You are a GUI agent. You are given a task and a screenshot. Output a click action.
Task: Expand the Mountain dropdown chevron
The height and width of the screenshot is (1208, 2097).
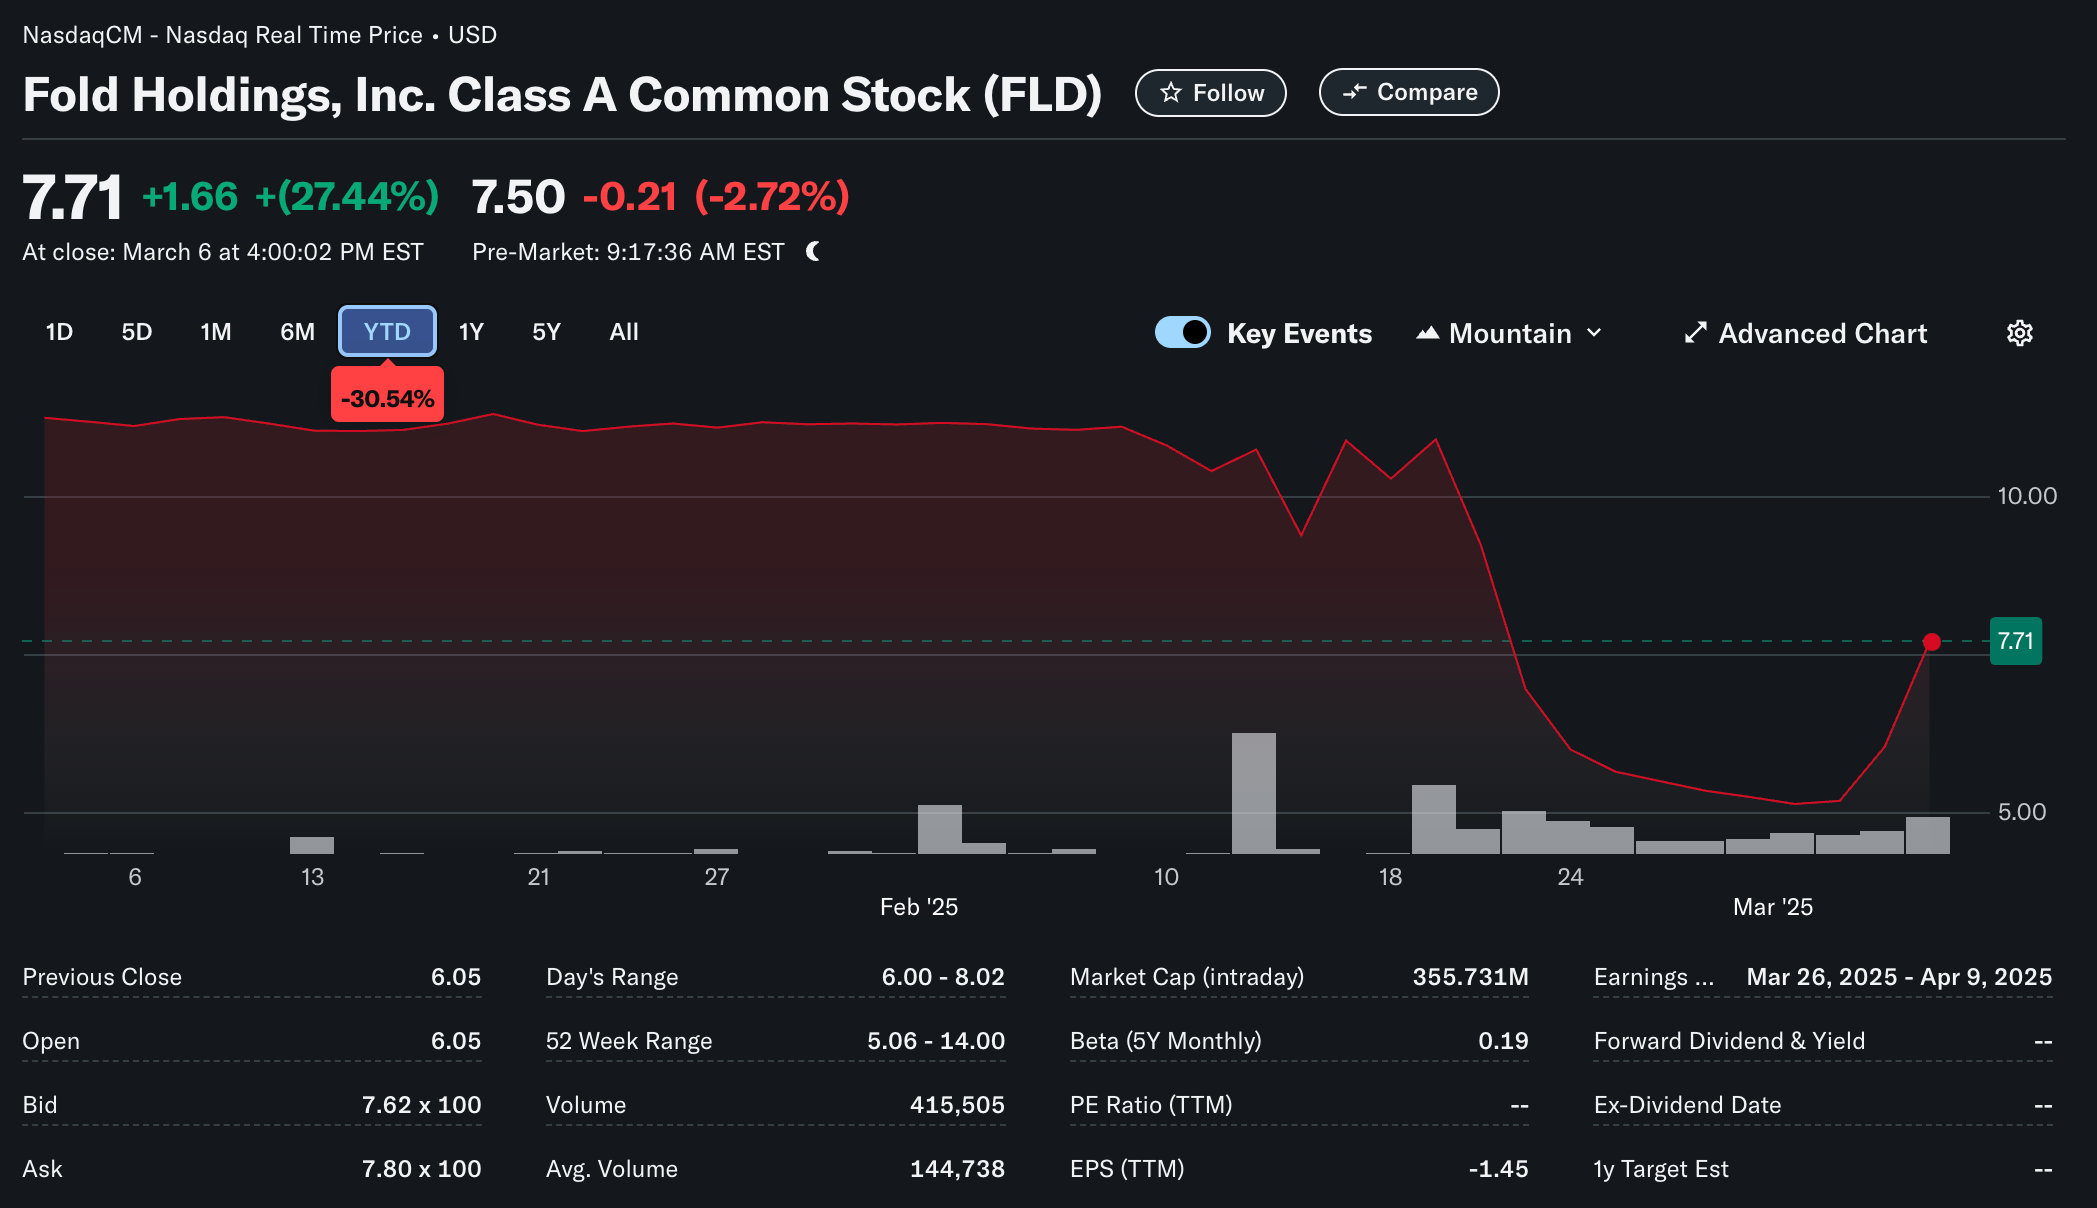tap(1595, 333)
